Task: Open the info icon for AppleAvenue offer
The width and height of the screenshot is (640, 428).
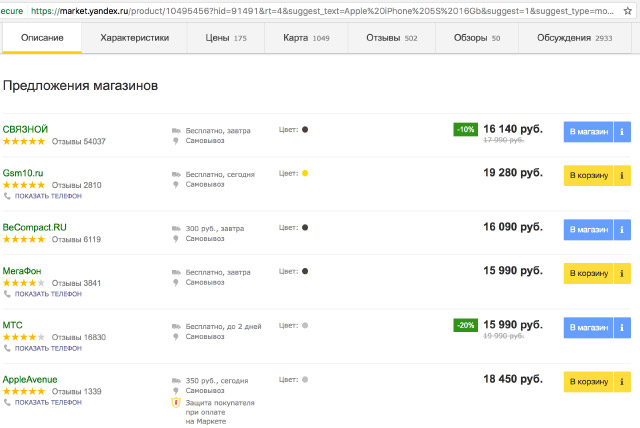Action: (622, 382)
